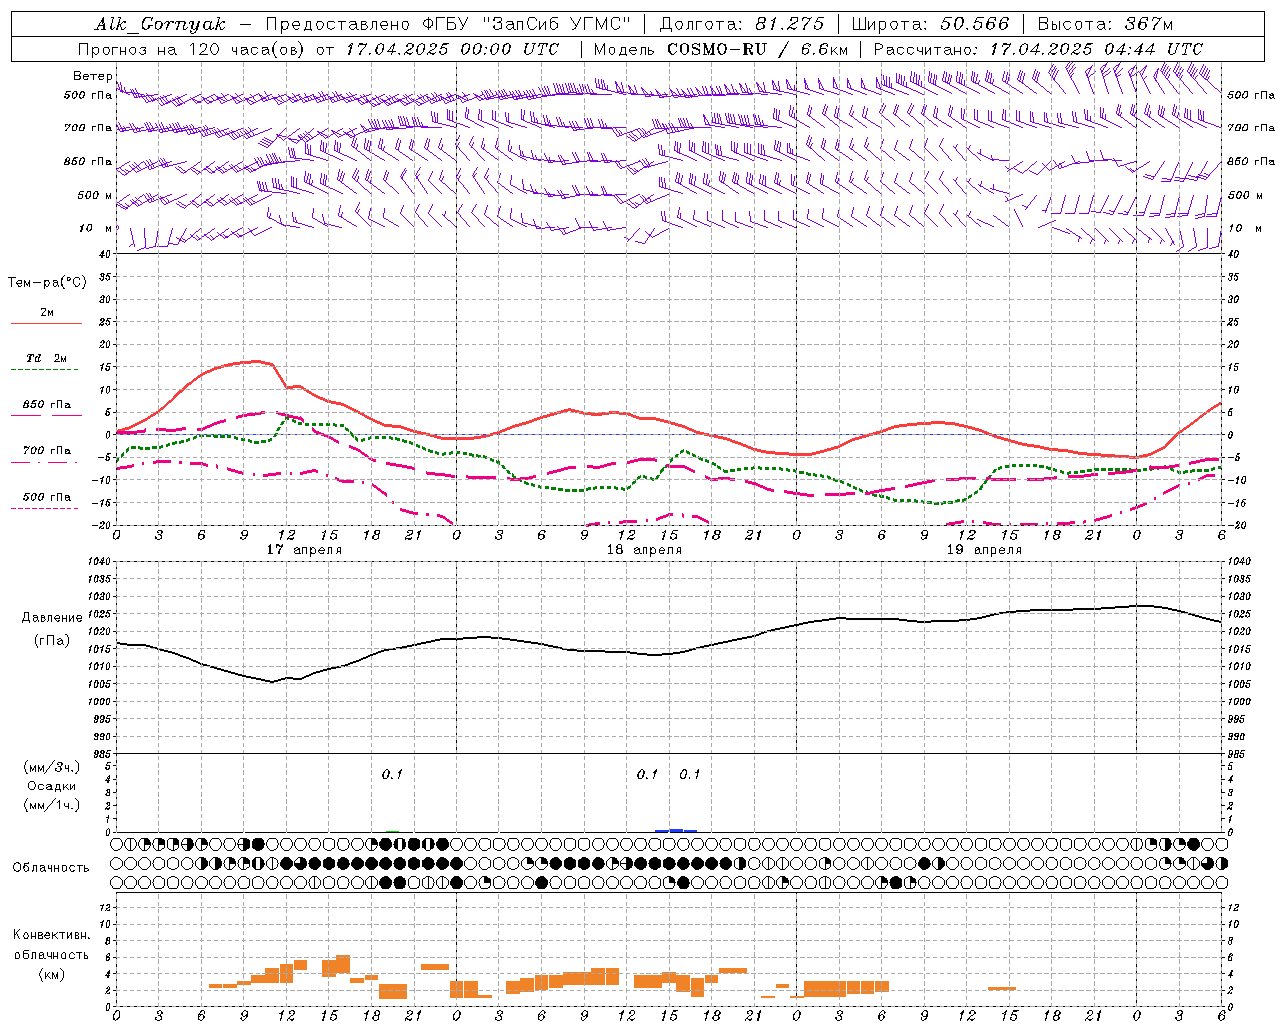Image resolution: width=1280 pixels, height=1024 pixels.
Task: Click the 'Давление' pressure panel label
Action: pyautogui.click(x=52, y=618)
